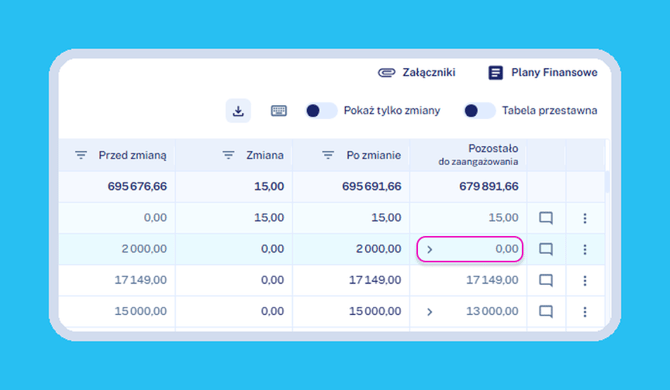This screenshot has width=670, height=390.
Task: Open comment for the 17 149,00 row
Action: pos(546,280)
